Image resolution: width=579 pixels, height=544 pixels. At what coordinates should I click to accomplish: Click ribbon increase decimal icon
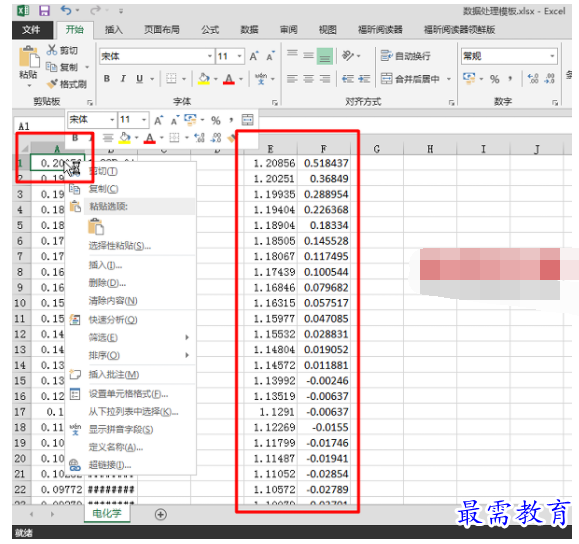click(x=533, y=79)
